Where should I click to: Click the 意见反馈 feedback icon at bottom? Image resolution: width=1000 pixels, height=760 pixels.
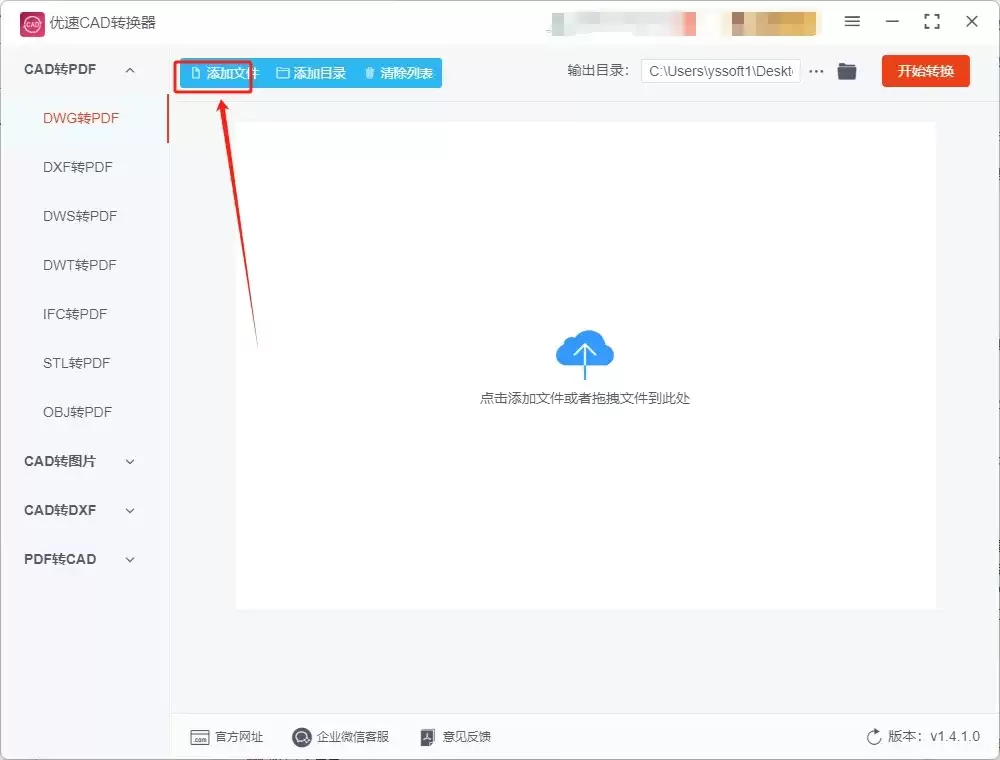pos(427,737)
